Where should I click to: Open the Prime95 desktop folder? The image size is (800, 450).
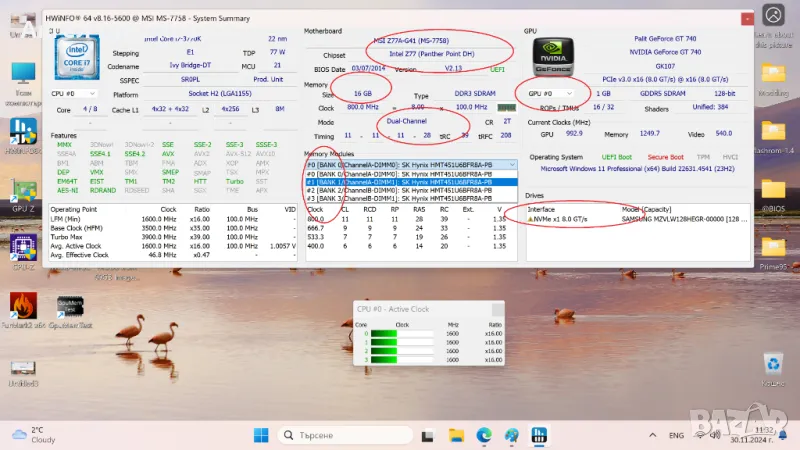(772, 248)
